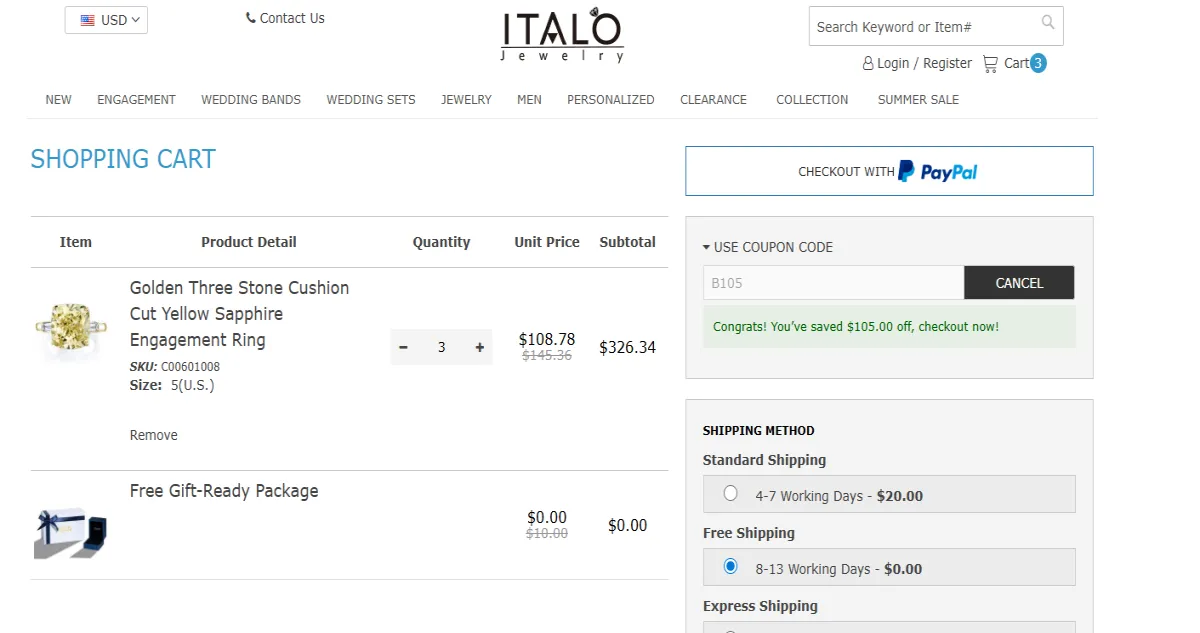Viewport: 1200px width, 633px height.
Task: Click the gift package thumbnail
Action: 71,534
